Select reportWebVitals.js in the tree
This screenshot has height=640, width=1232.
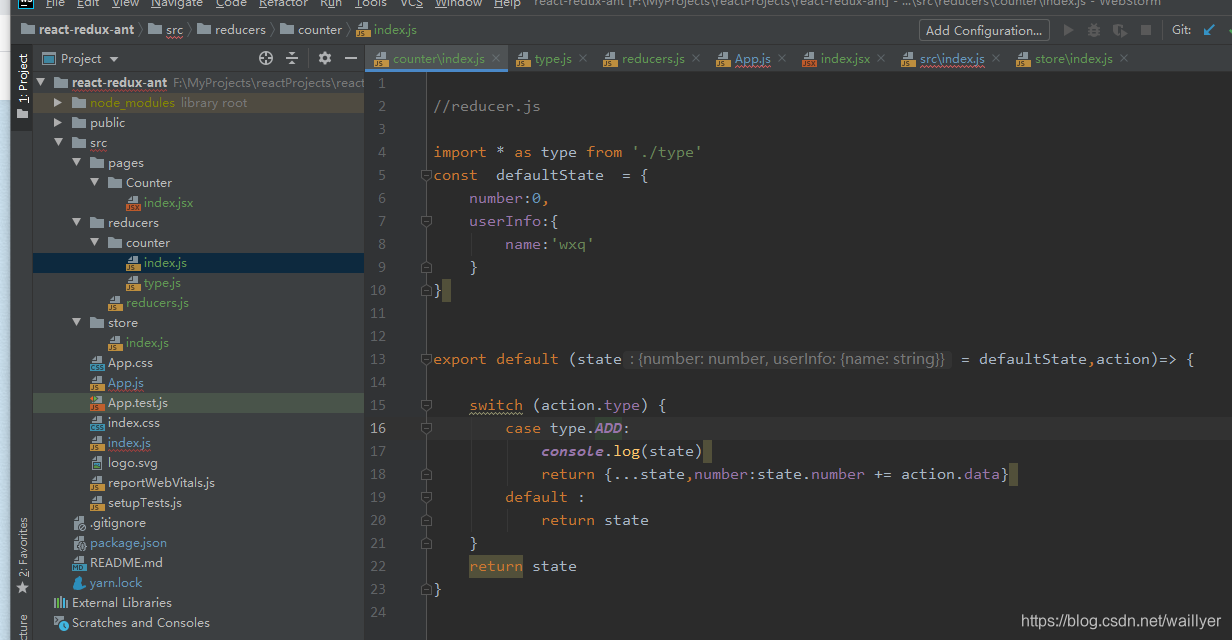coord(152,482)
